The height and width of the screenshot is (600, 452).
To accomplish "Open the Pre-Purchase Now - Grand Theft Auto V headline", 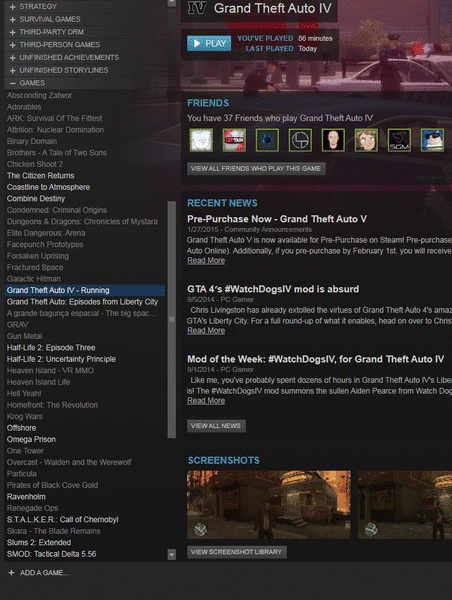I will [x=277, y=219].
